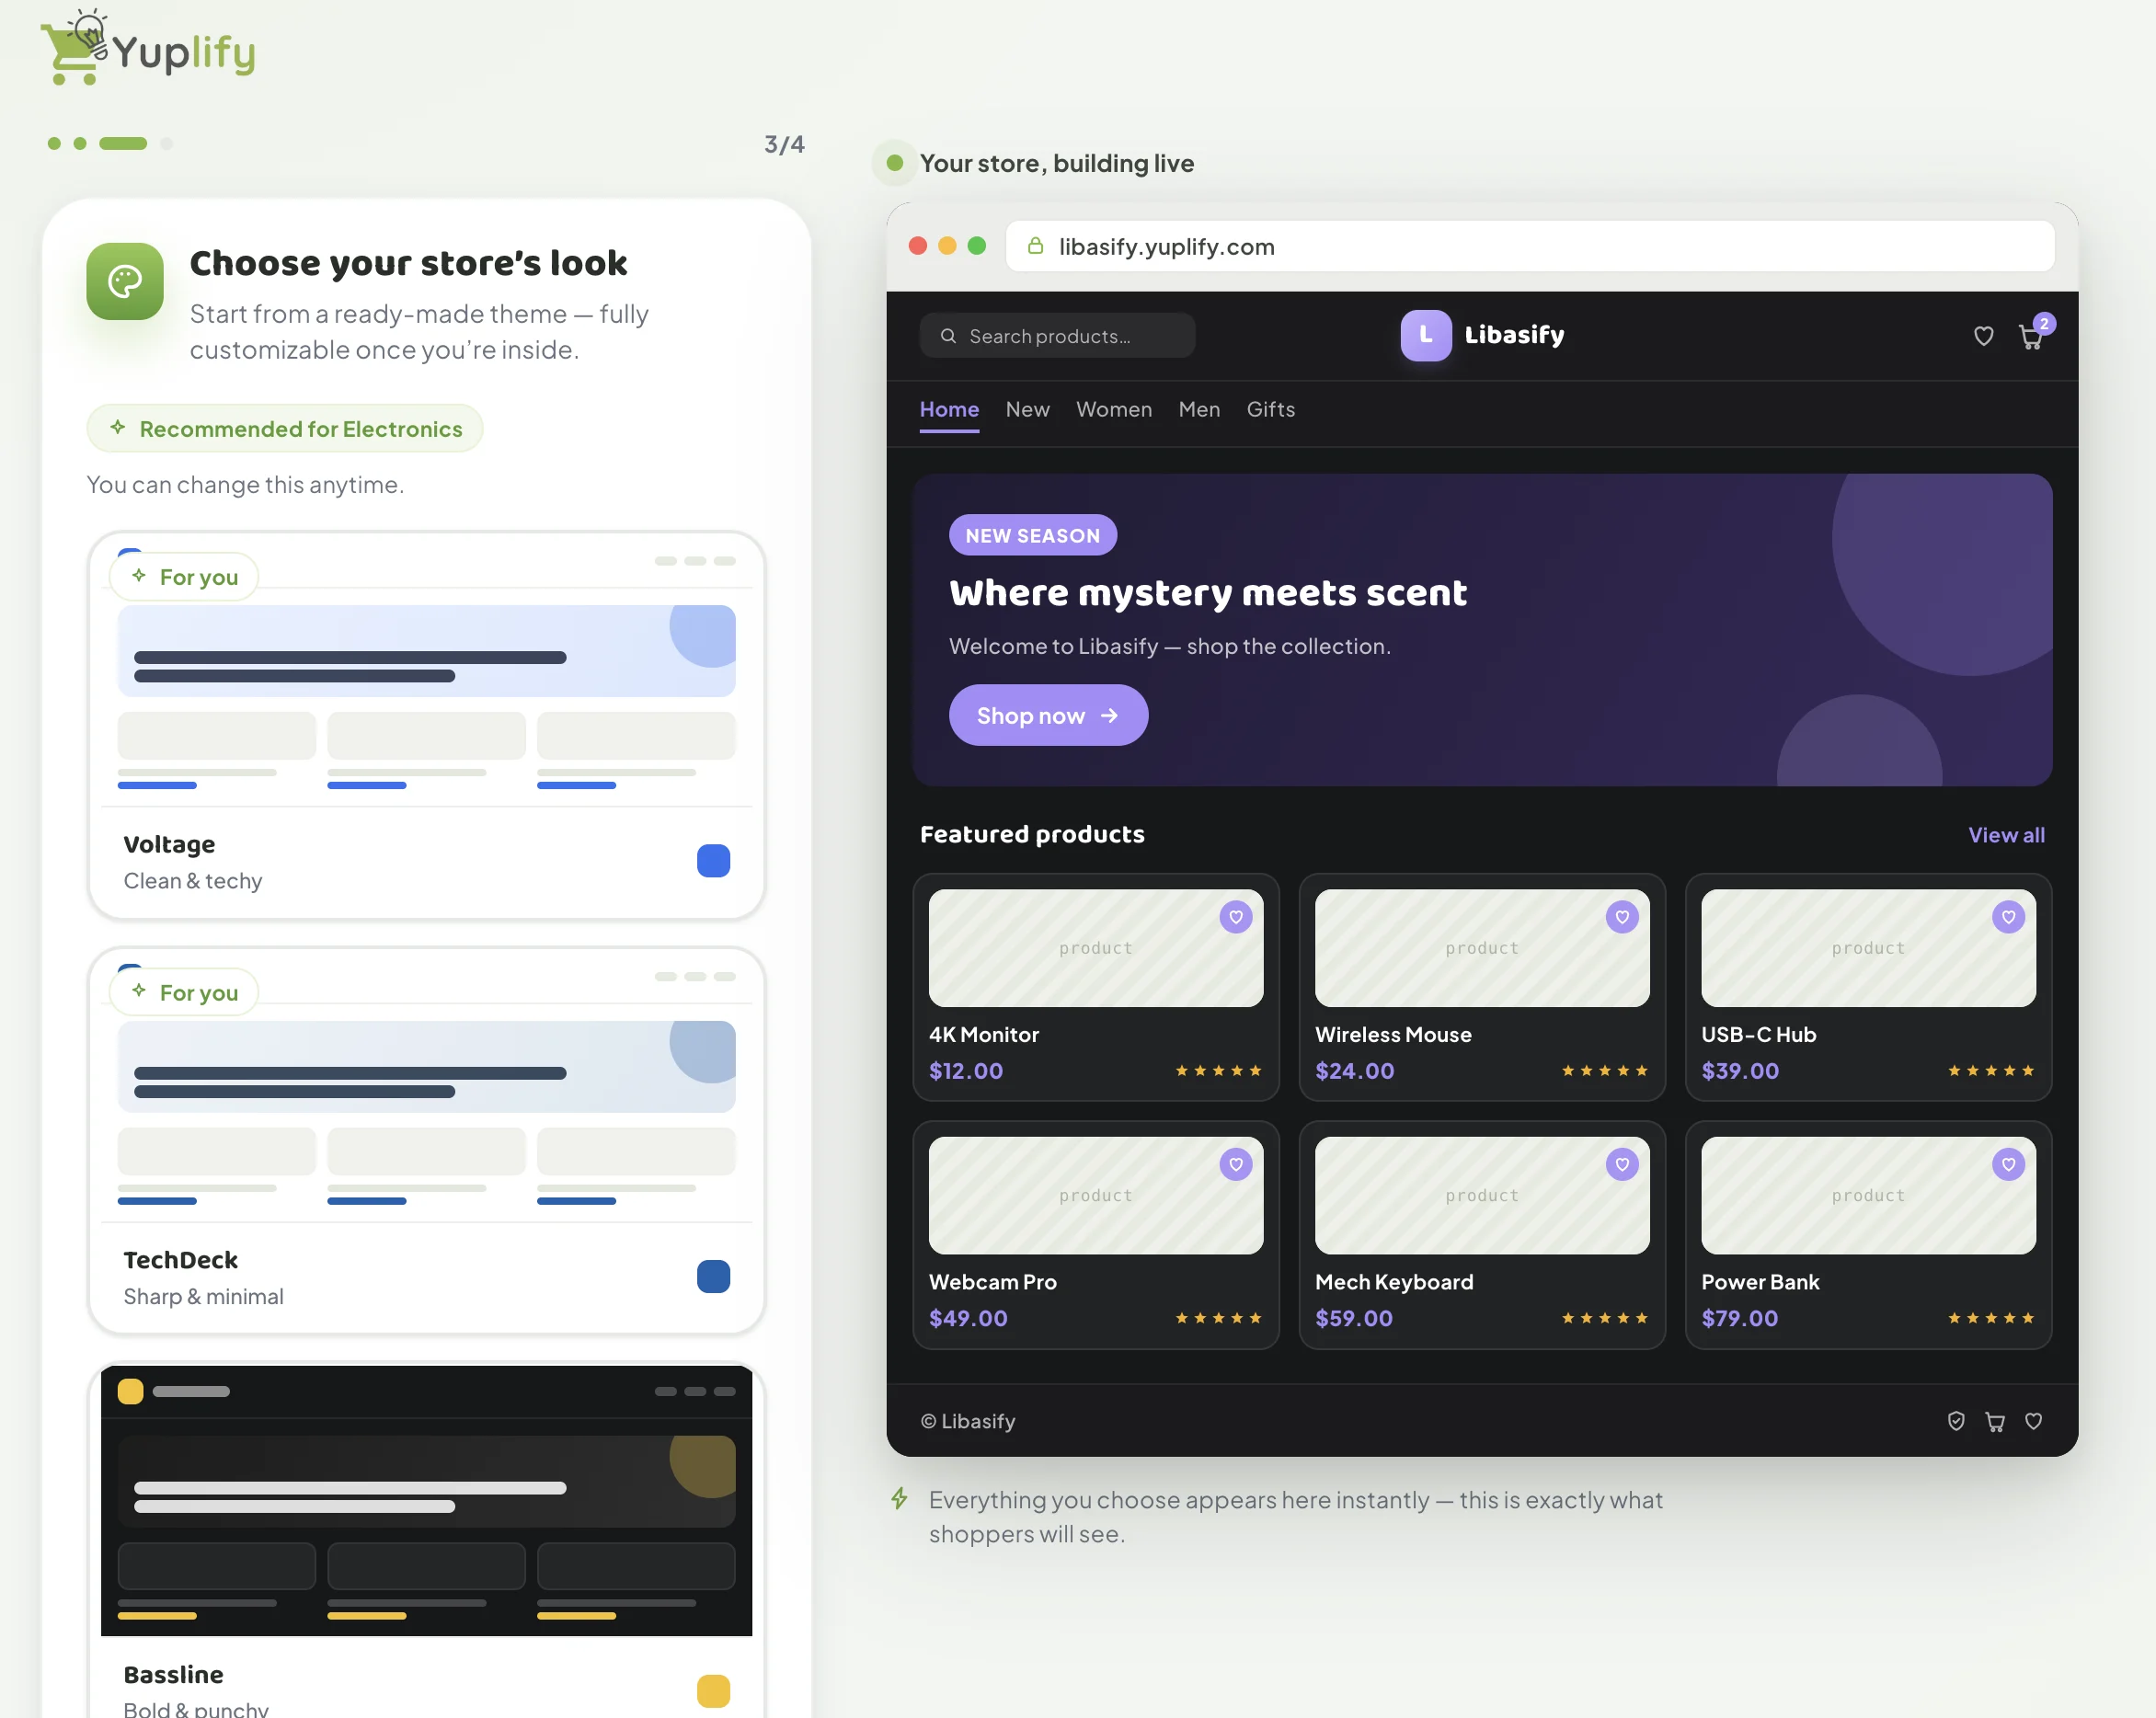Click the footer cart icon
2156x1718 pixels.
(x=1994, y=1421)
